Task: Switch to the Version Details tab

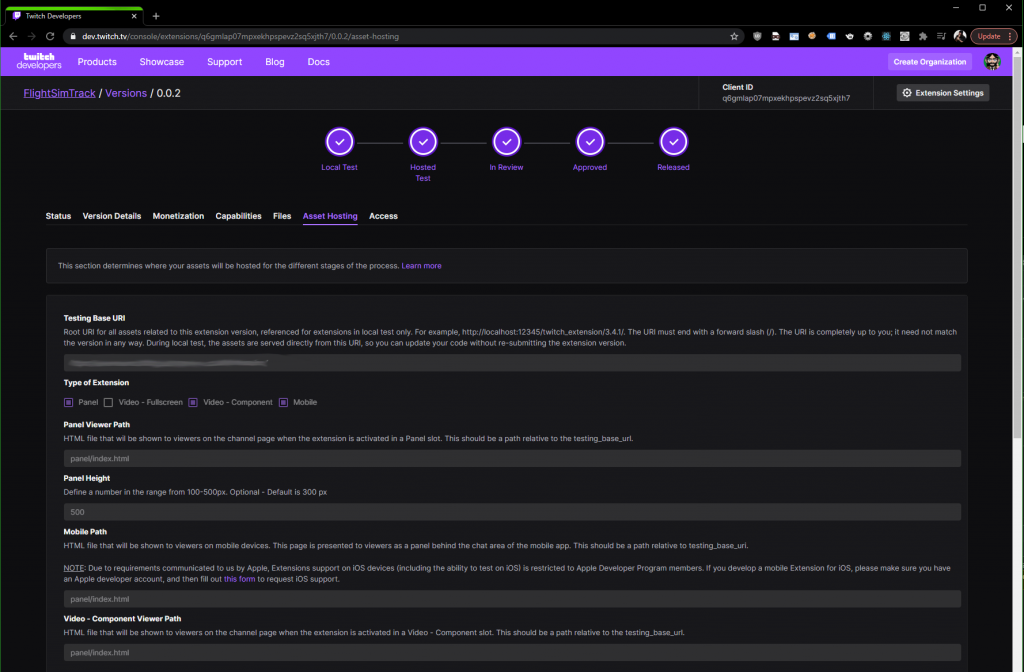Action: point(112,216)
